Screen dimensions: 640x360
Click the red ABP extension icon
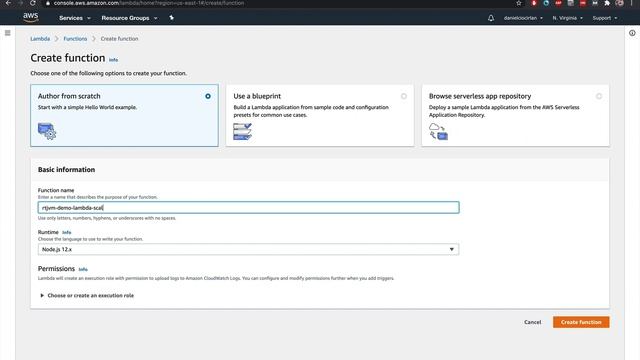pyautogui.click(x=558, y=3)
